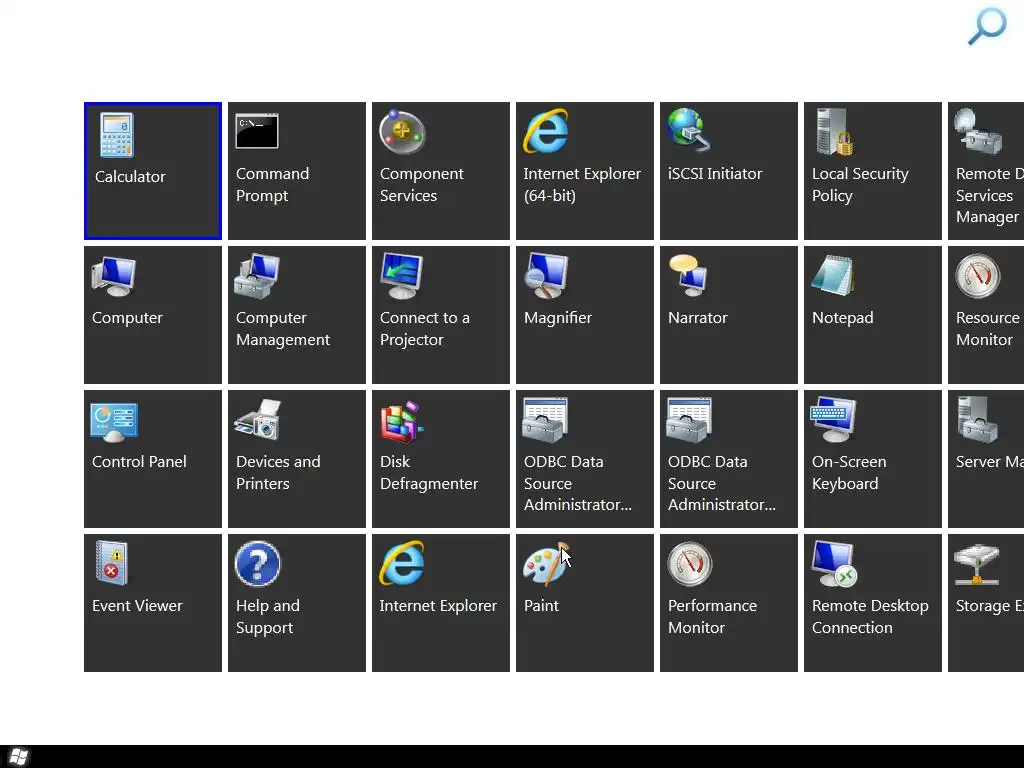
Task: Start the Magnifier tool
Action: coord(585,315)
